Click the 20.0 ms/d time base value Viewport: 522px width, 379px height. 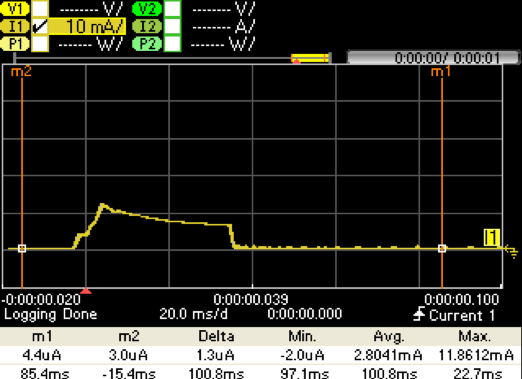coord(193,314)
